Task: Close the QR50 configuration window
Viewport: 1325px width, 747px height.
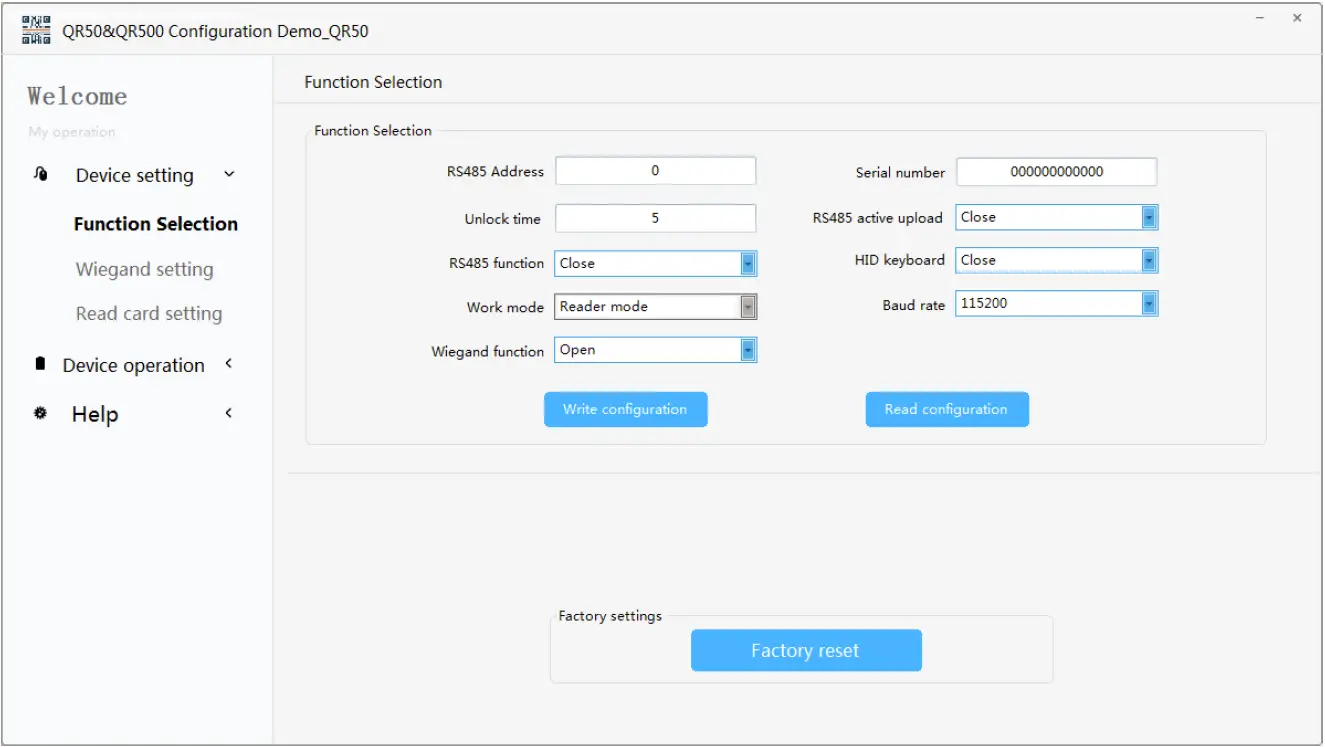Action: [1297, 18]
